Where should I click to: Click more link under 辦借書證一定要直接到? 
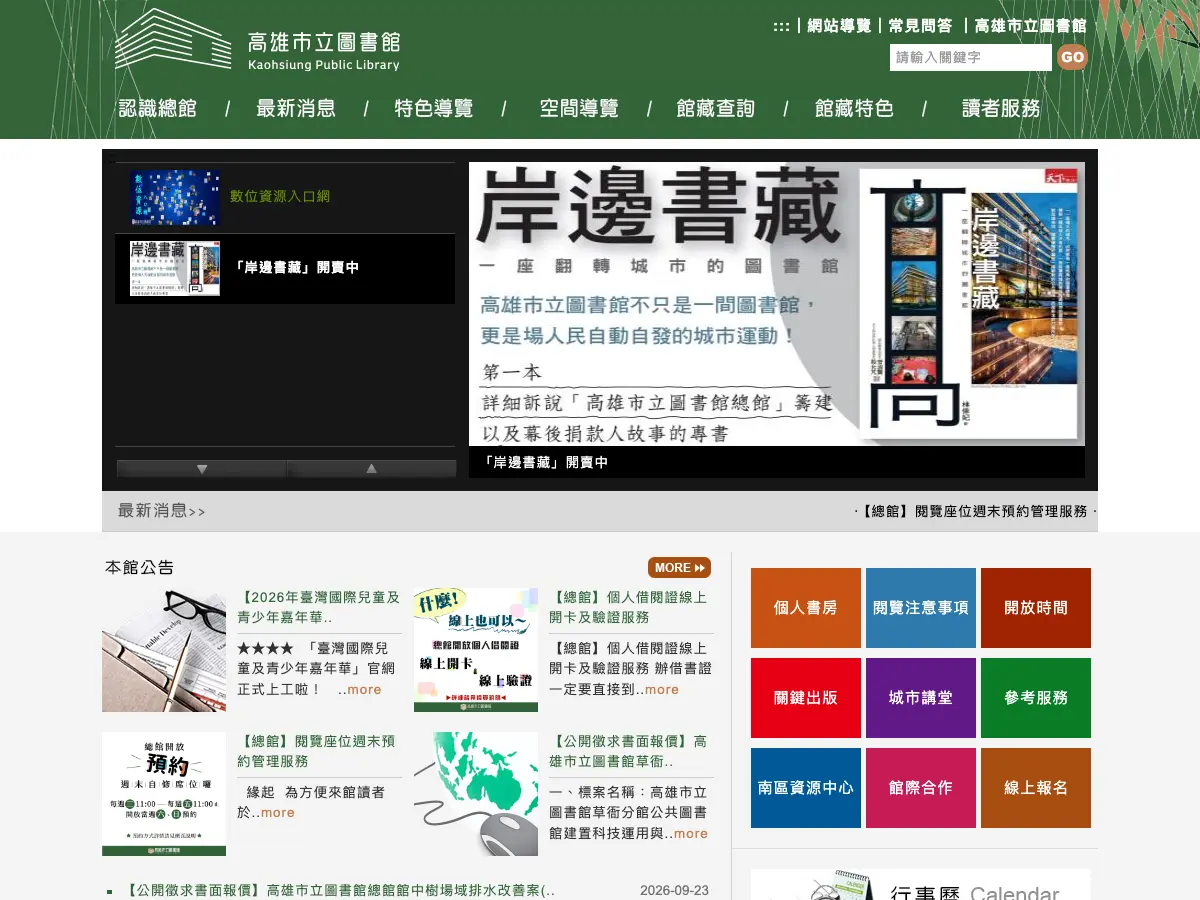(661, 689)
